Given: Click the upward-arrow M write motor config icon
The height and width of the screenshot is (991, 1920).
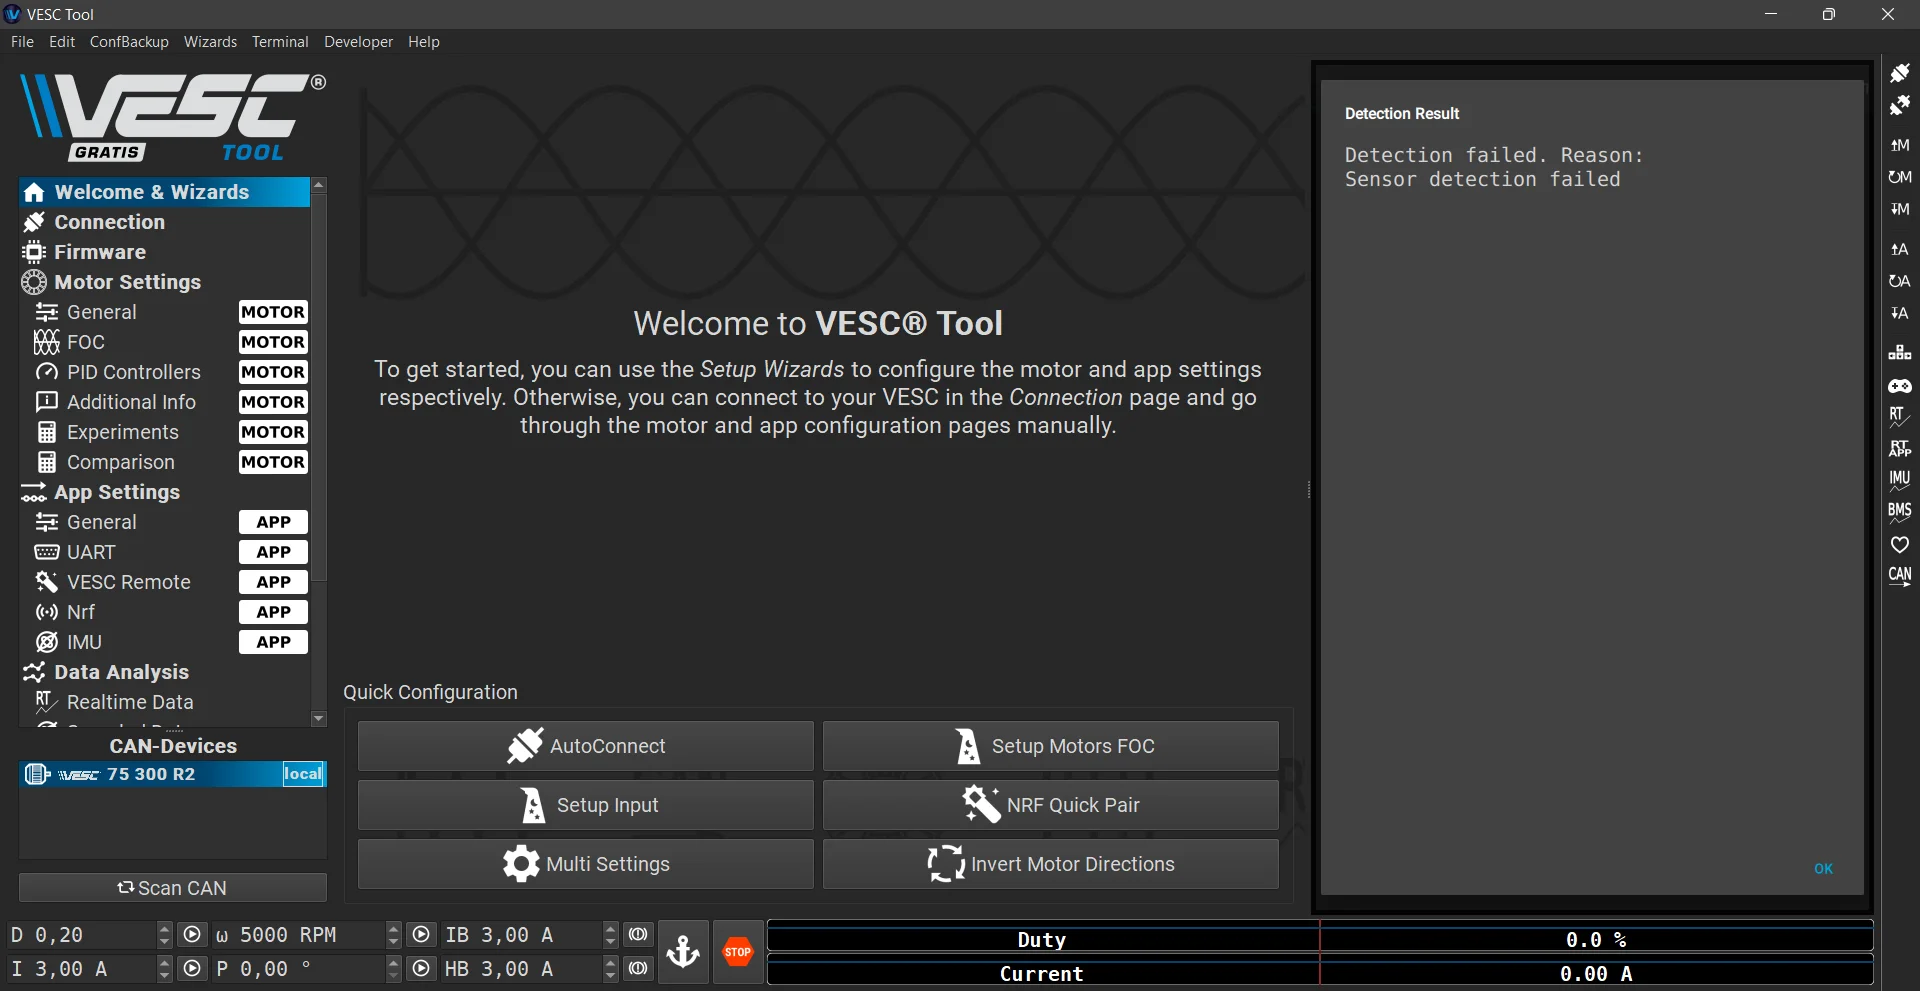Looking at the screenshot, I should point(1899,145).
